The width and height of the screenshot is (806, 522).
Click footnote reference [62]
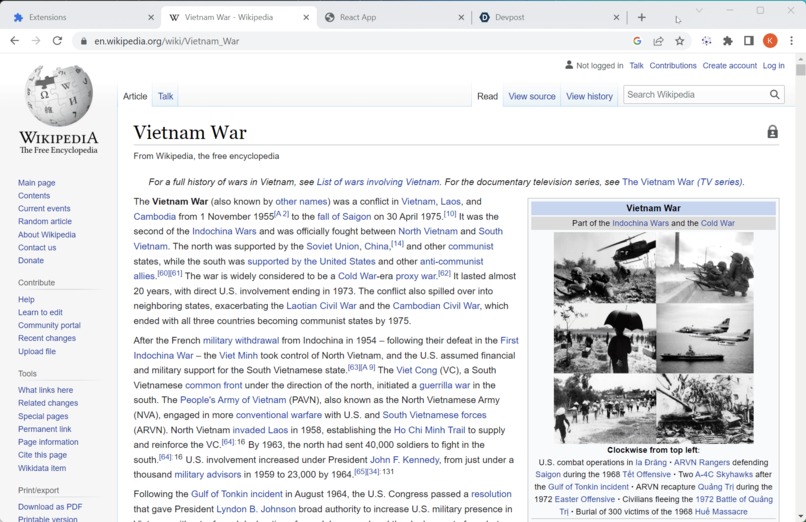pos(444,273)
